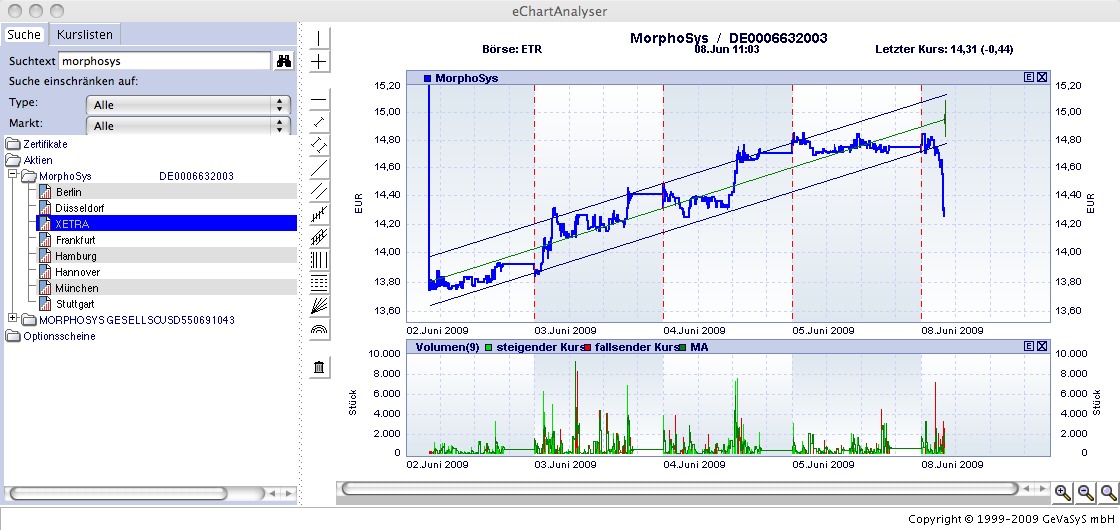Image resolution: width=1120 pixels, height=530 pixels.
Task: Click the trash can delete tool
Action: click(319, 367)
